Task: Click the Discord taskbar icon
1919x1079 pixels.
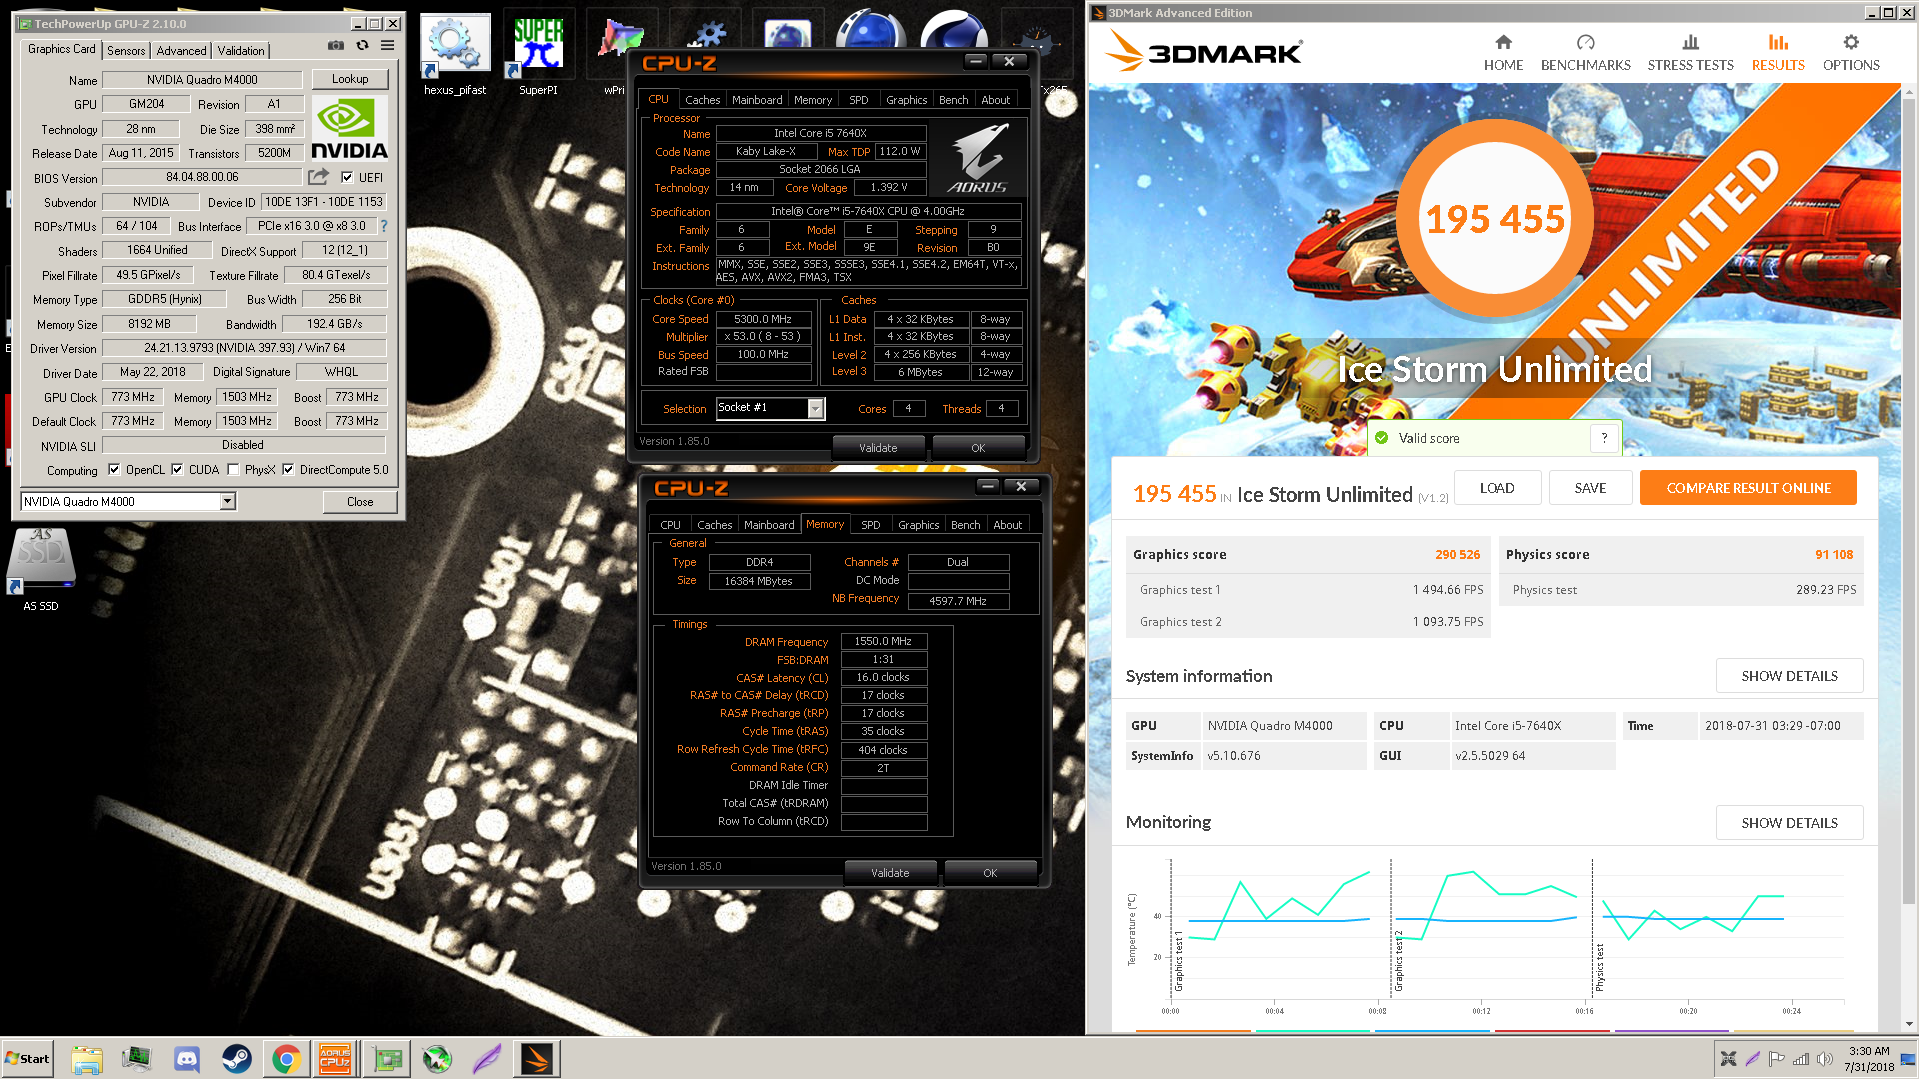Action: click(x=187, y=1059)
